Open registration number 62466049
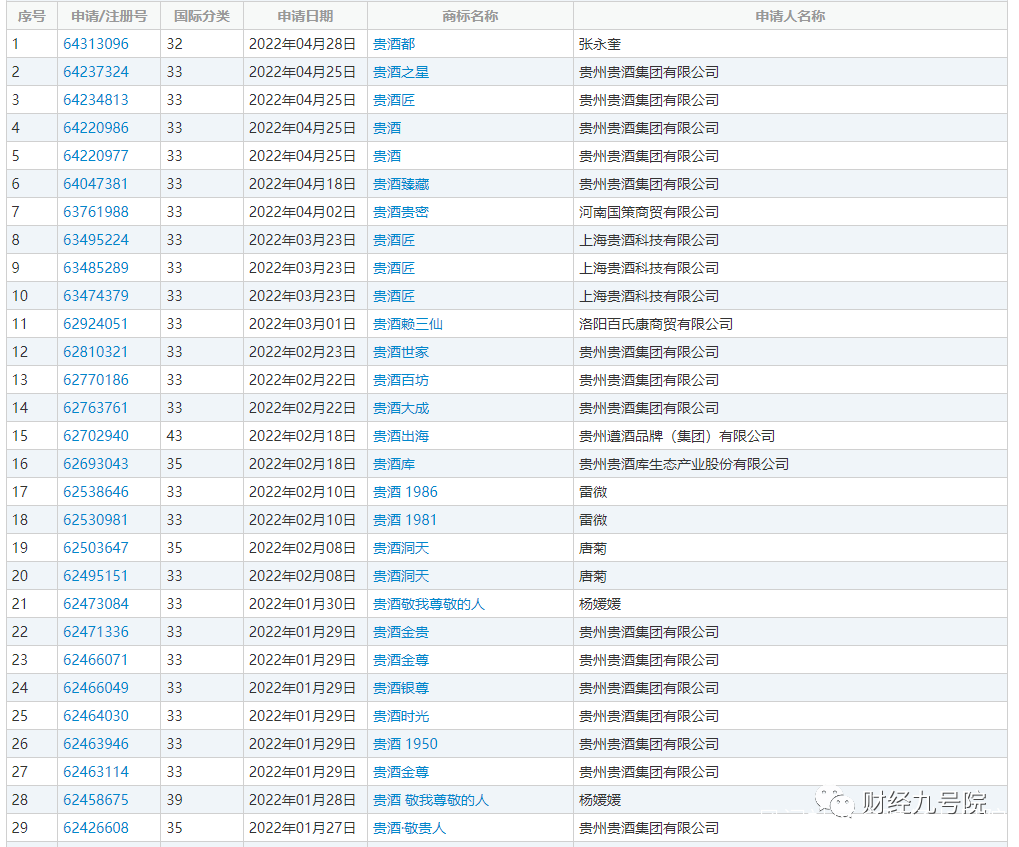Image resolution: width=1019 pixels, height=847 pixels. [96, 688]
